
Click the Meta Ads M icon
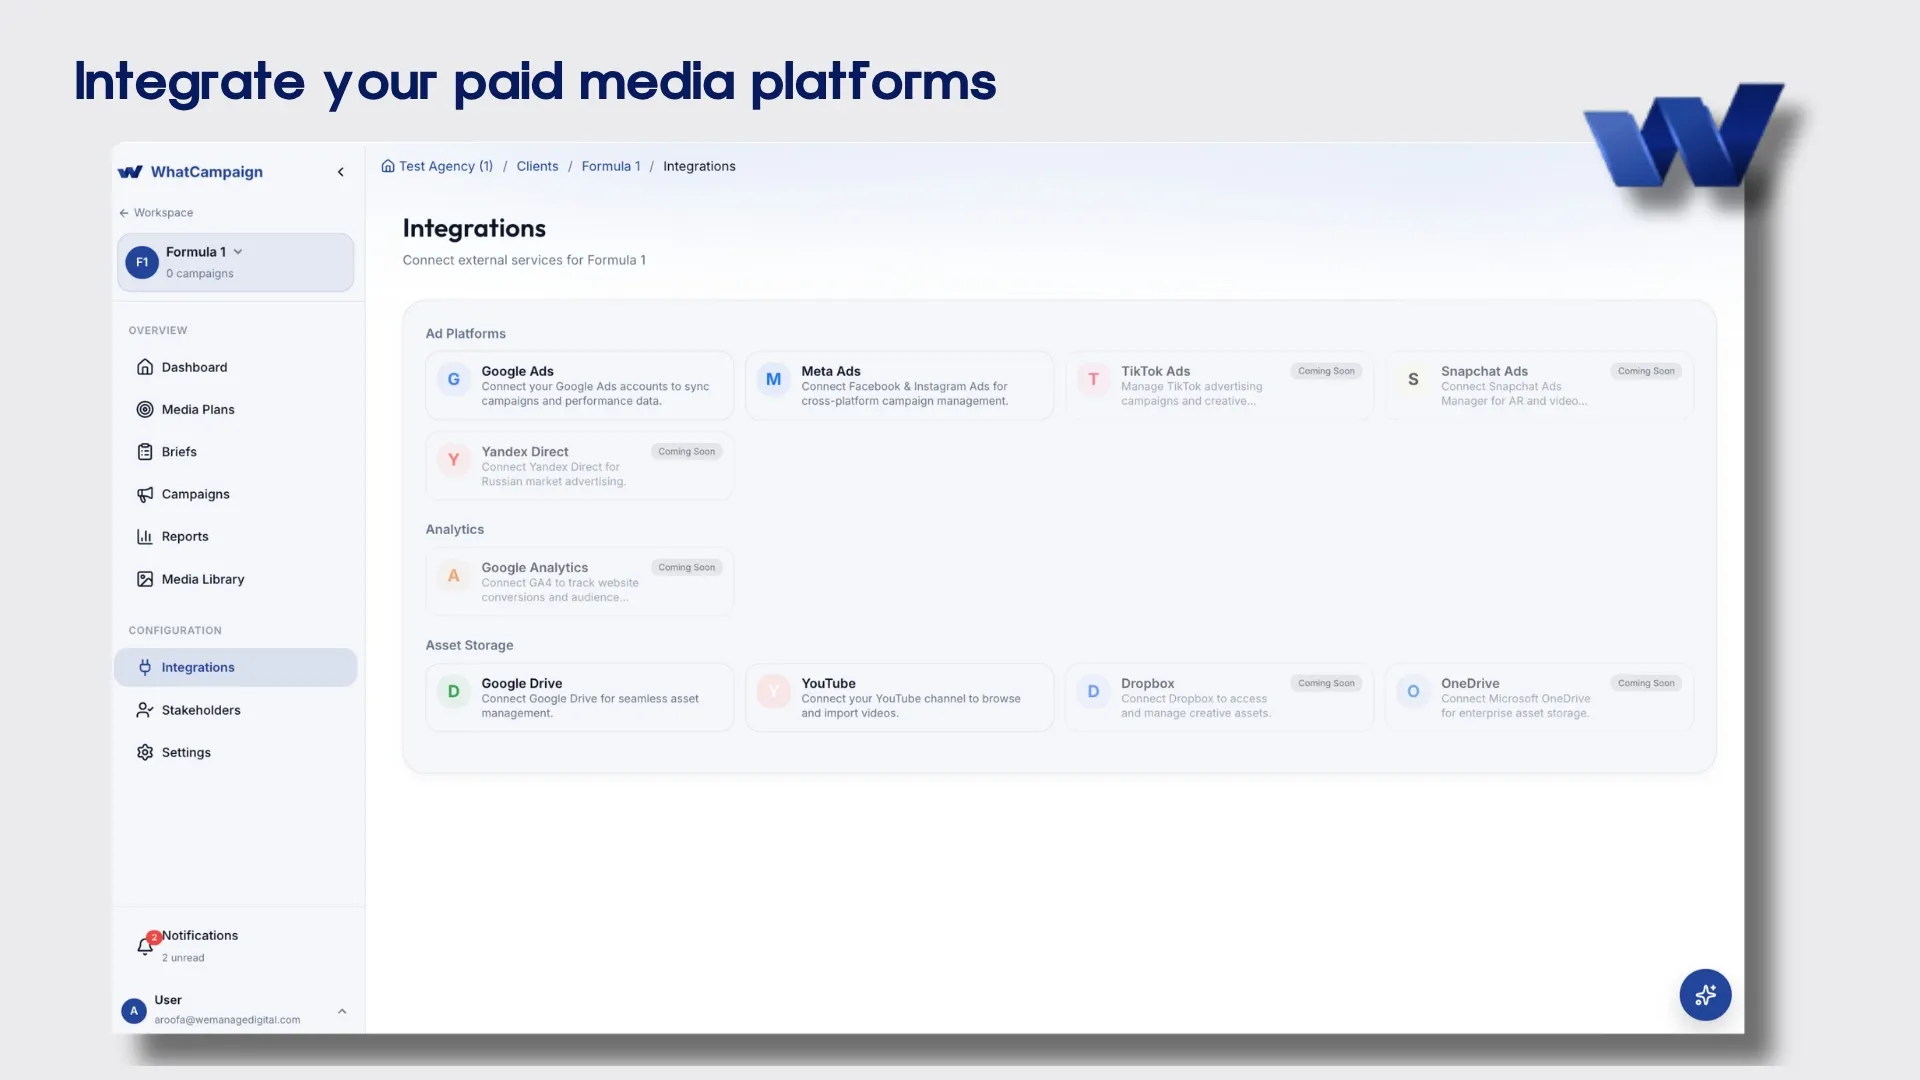(x=774, y=379)
